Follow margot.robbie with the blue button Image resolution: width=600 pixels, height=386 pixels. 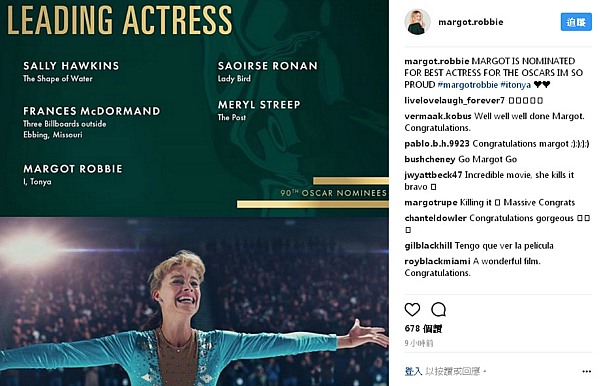tap(576, 22)
